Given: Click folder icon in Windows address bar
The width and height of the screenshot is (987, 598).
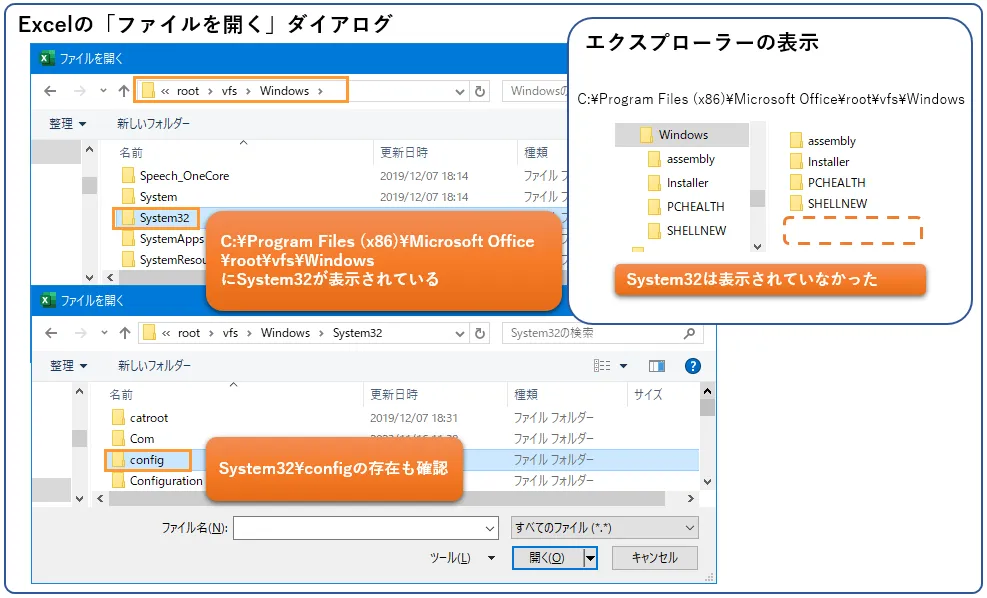Looking at the screenshot, I should tap(148, 91).
